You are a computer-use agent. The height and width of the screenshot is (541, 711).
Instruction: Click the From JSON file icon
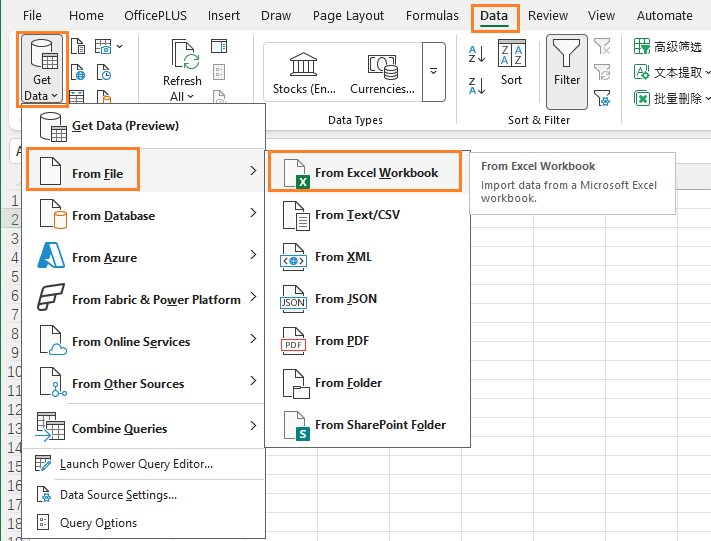tap(294, 300)
